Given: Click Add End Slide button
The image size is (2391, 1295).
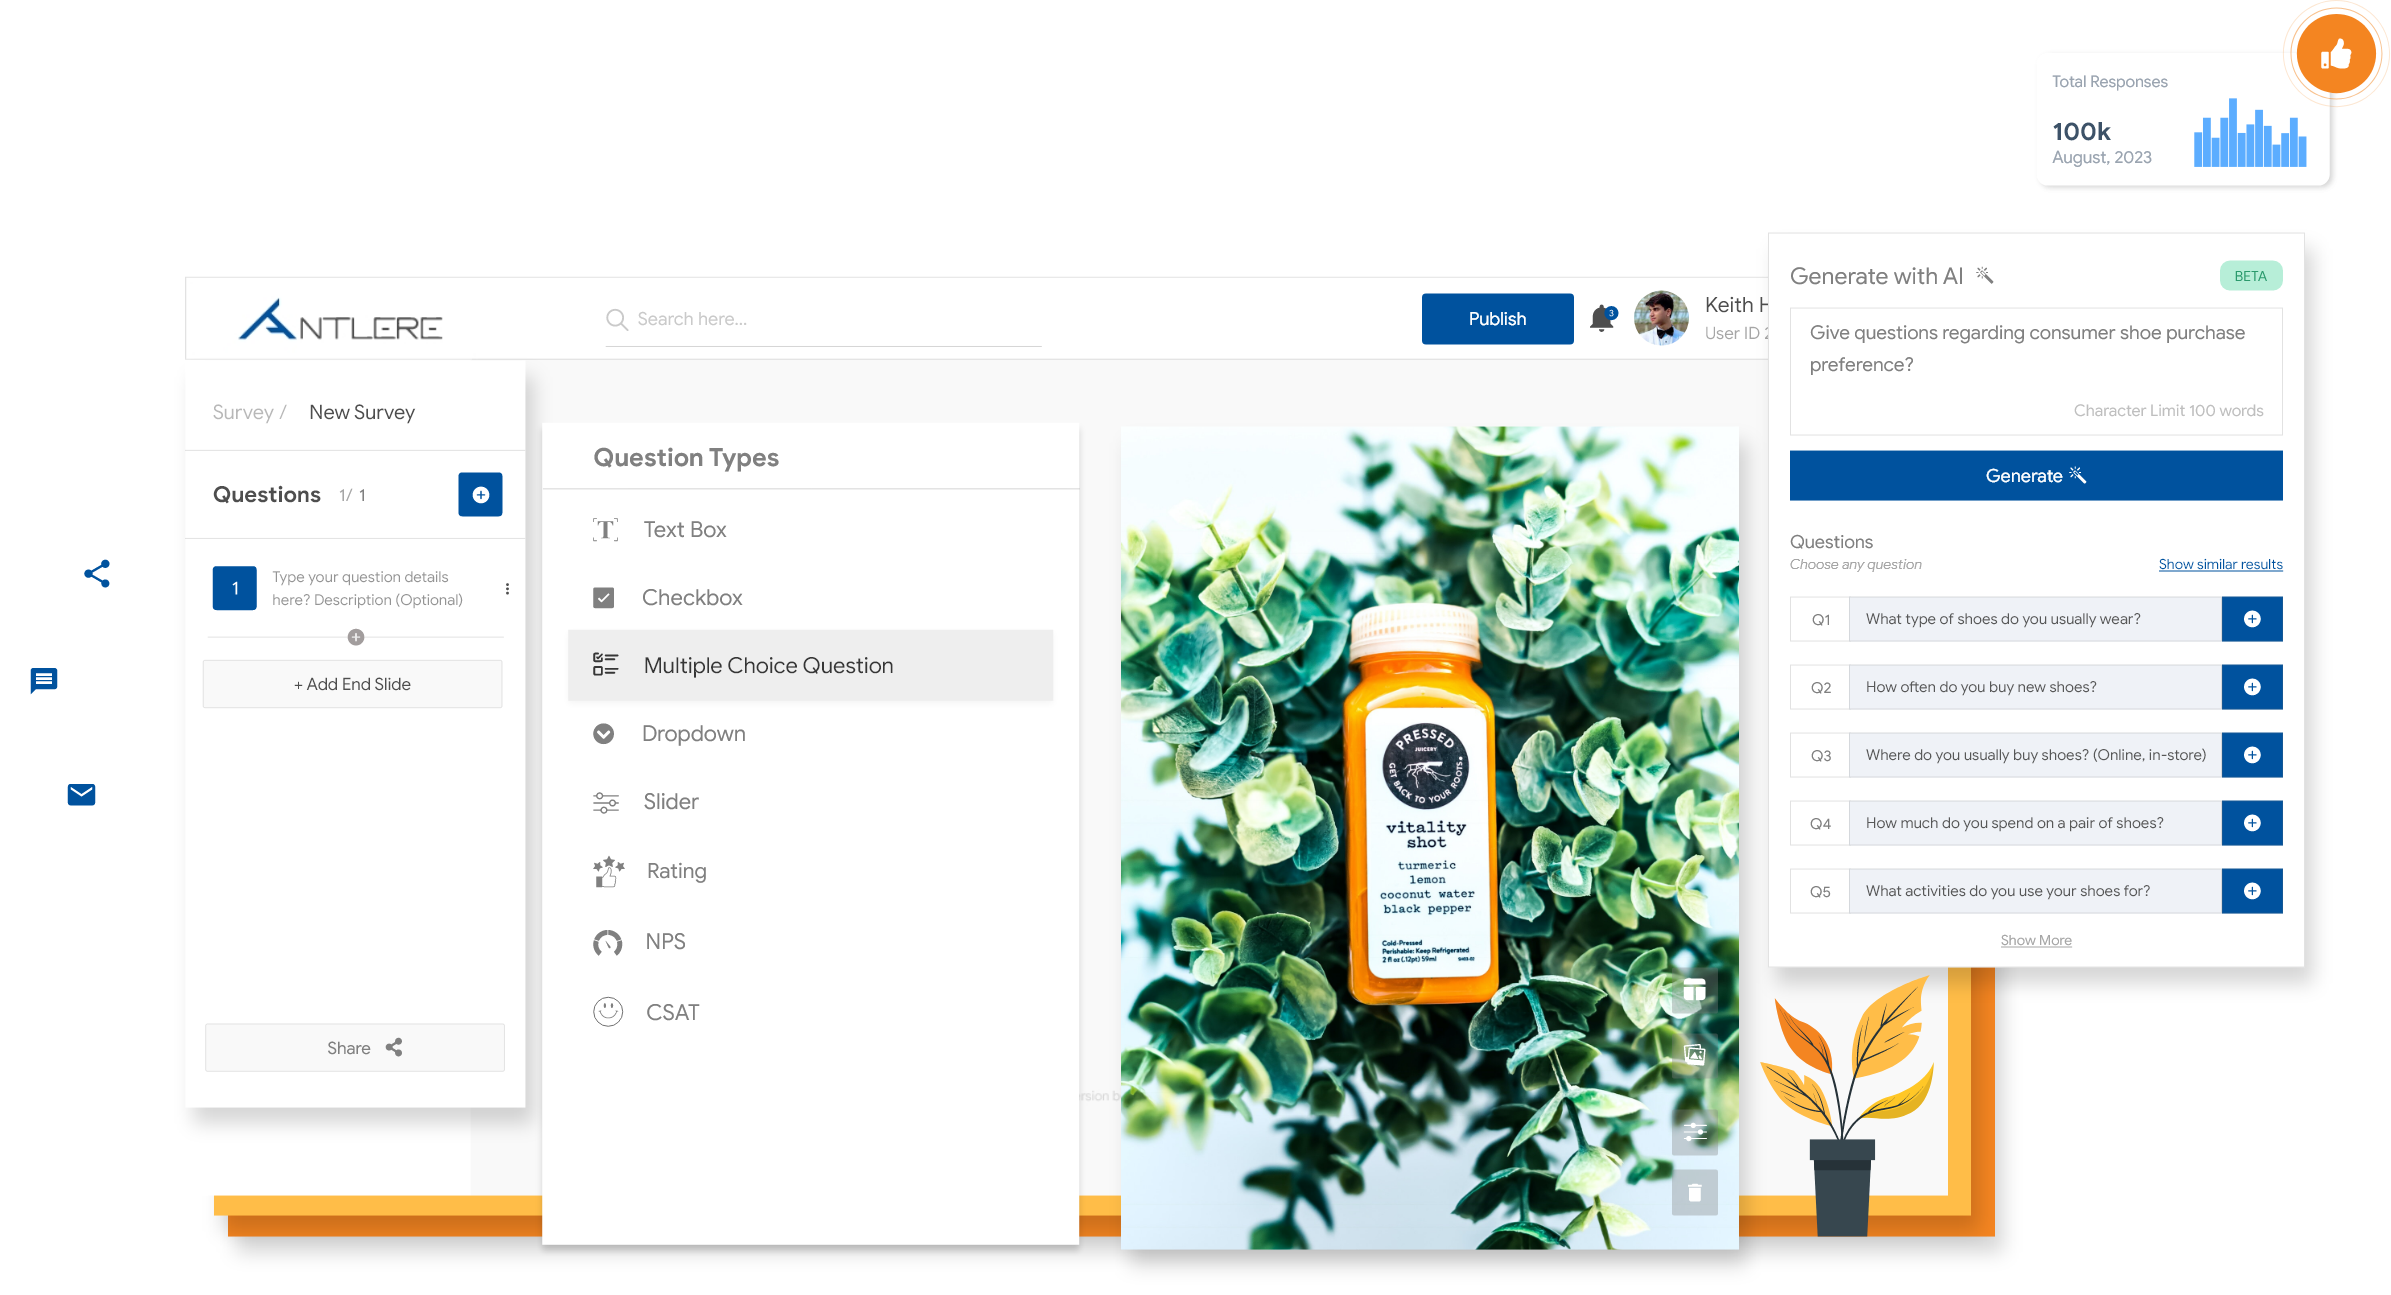Looking at the screenshot, I should coord(353,684).
